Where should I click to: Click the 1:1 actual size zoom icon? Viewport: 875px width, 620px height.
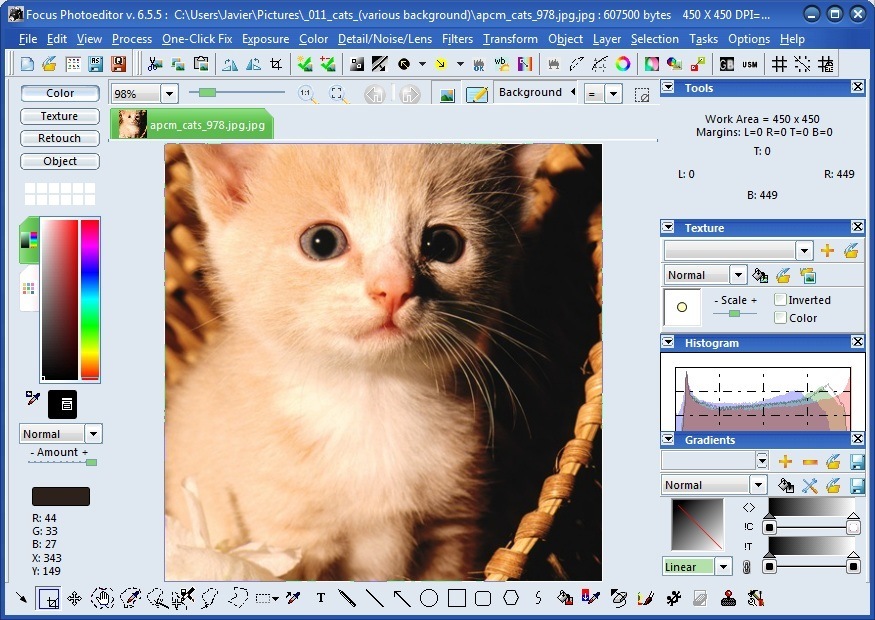click(x=307, y=93)
